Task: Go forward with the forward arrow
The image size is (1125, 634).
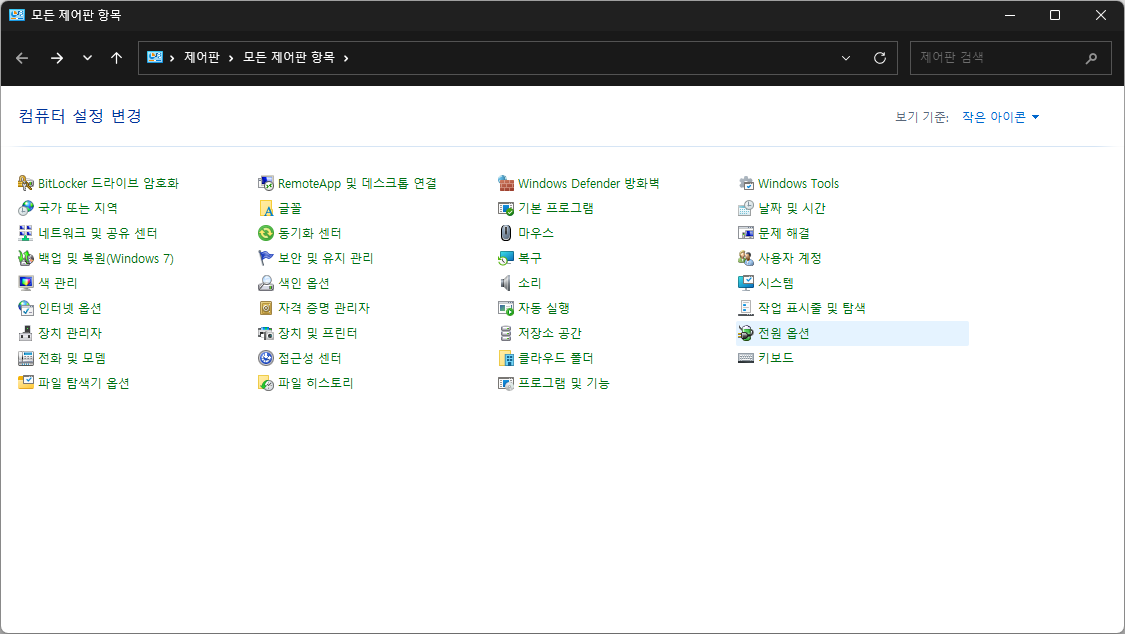Action: pos(57,58)
